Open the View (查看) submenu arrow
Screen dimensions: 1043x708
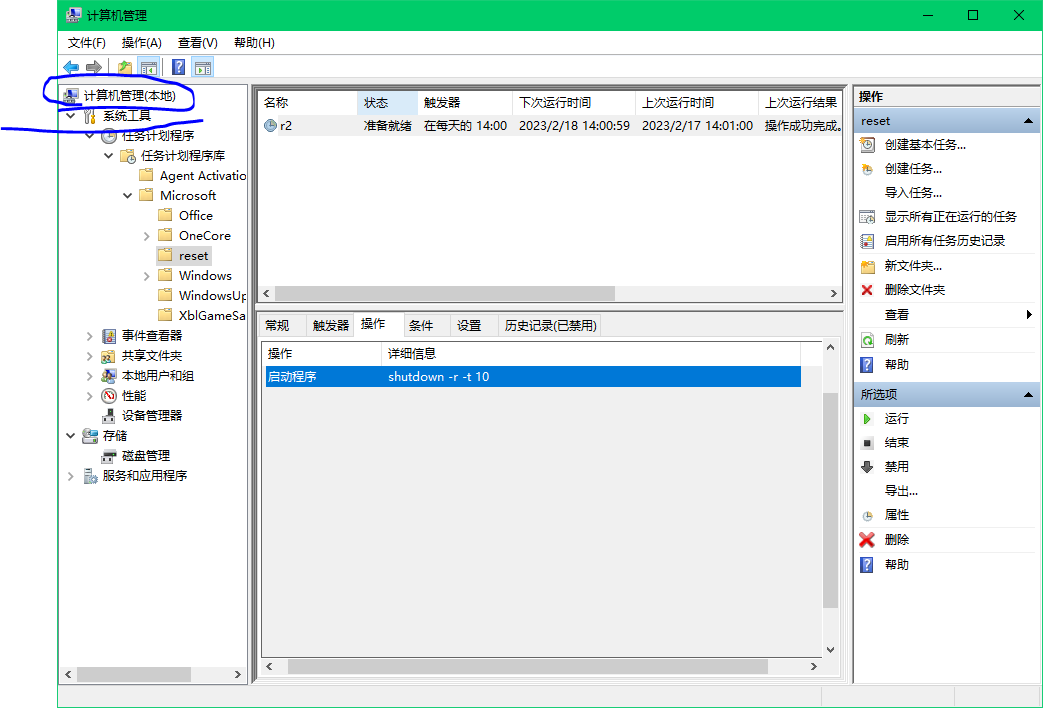(1029, 315)
